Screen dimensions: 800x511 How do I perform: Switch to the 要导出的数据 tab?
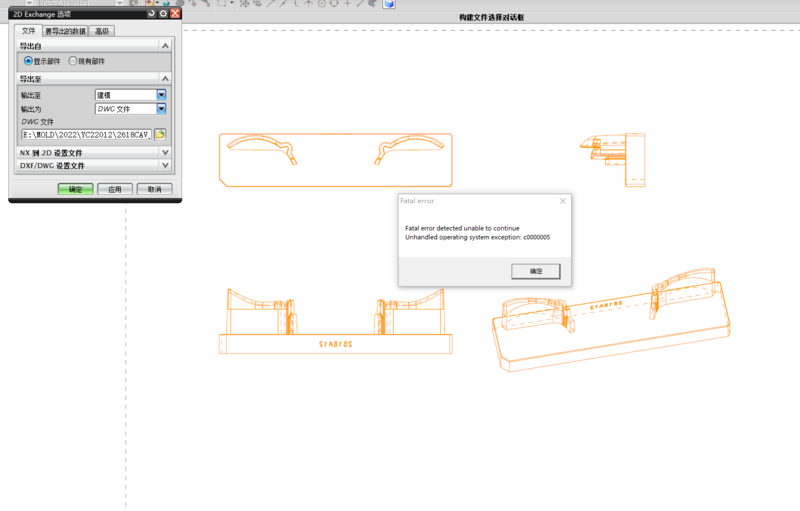[65, 31]
